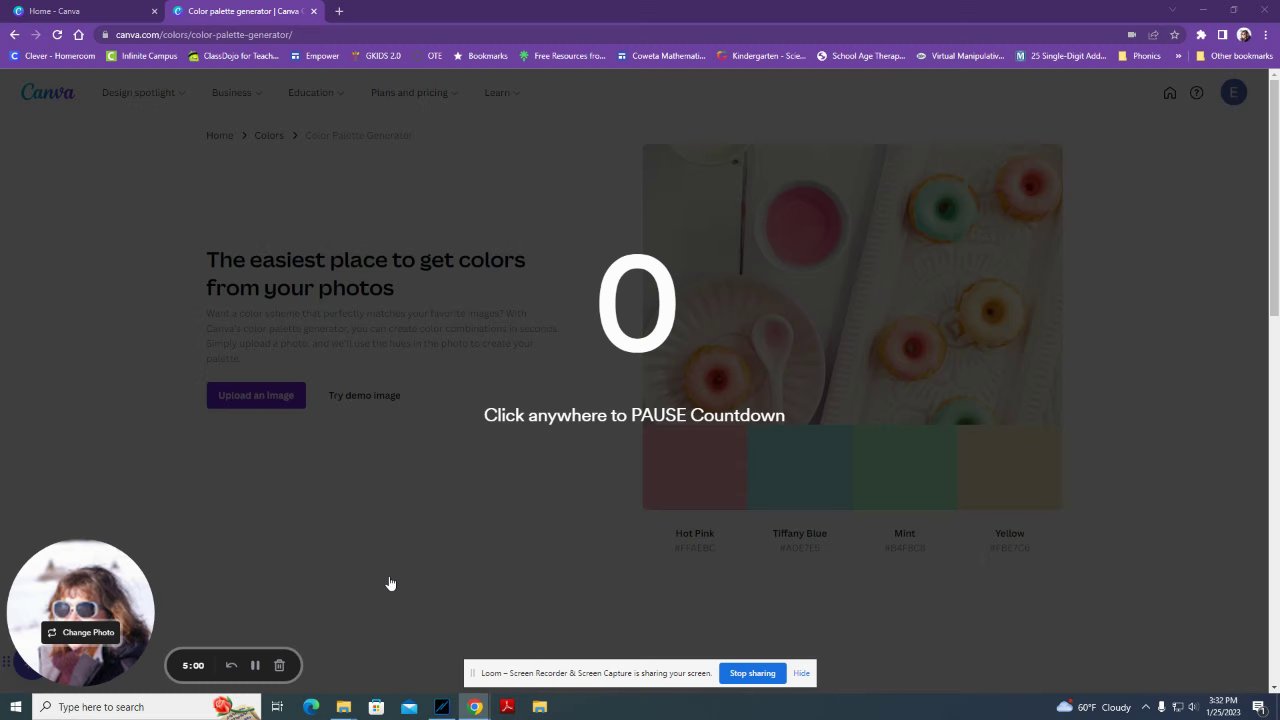Select the Hot Pink palette swatch
This screenshot has width=1280, height=720.
(695, 467)
